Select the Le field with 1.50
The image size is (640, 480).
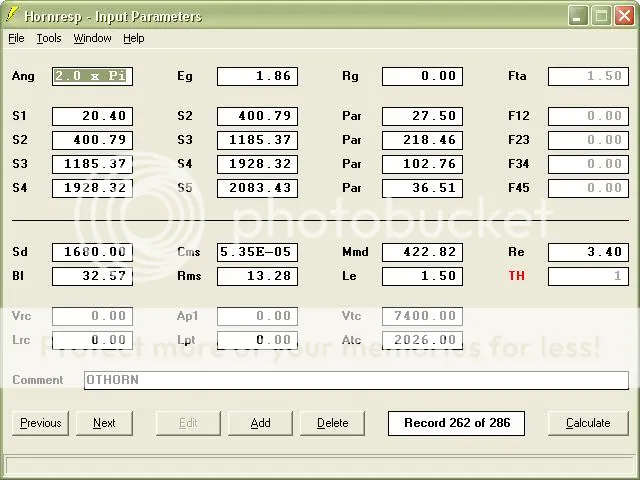[x=422, y=277]
